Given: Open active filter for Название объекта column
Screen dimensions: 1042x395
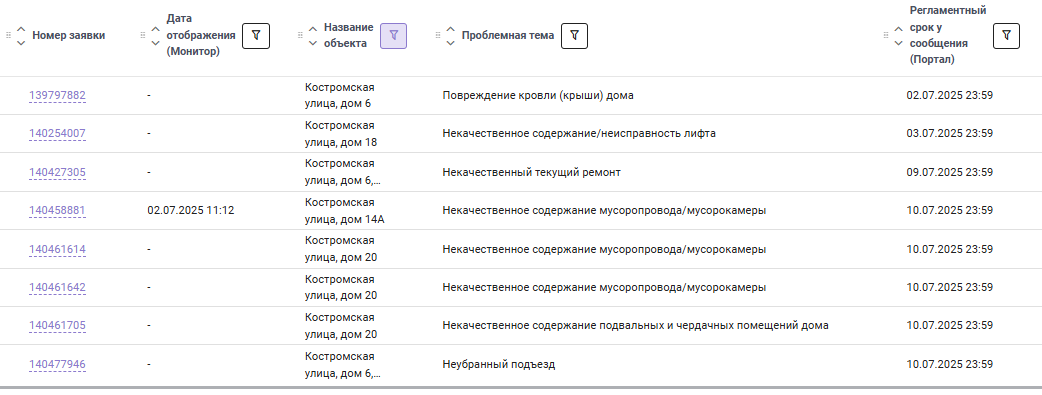Looking at the screenshot, I should [x=393, y=35].
